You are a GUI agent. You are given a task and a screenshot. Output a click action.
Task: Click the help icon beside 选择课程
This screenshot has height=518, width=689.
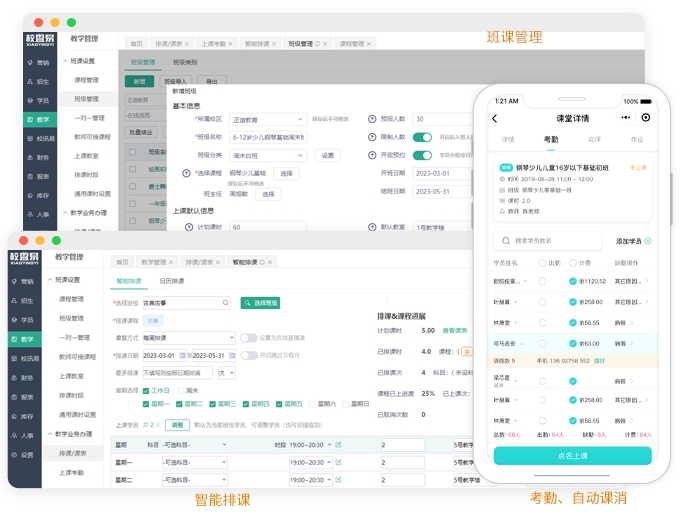click(x=186, y=173)
